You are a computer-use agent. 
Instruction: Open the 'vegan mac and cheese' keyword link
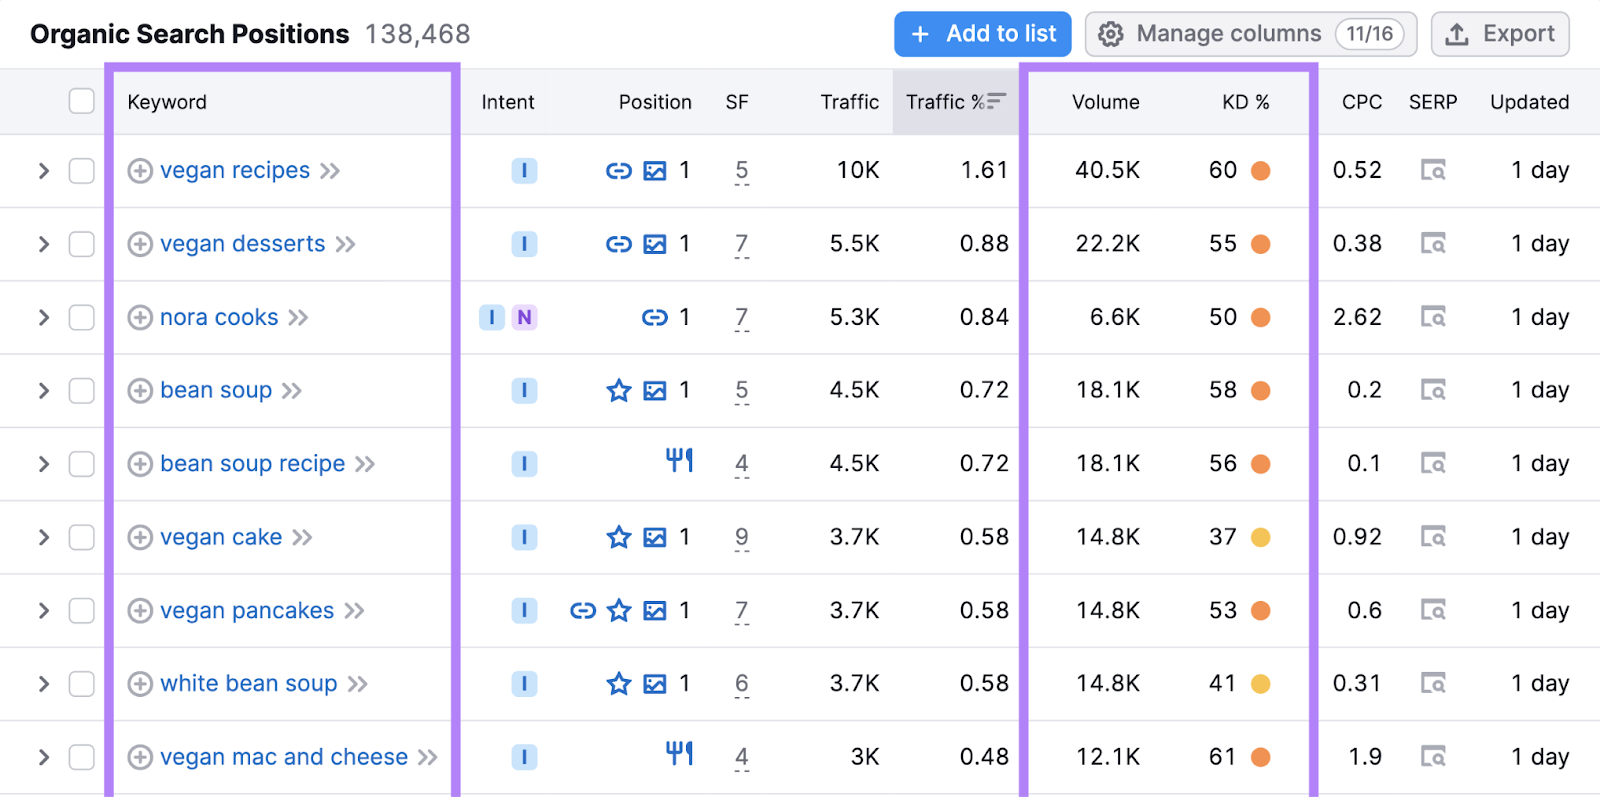(284, 758)
